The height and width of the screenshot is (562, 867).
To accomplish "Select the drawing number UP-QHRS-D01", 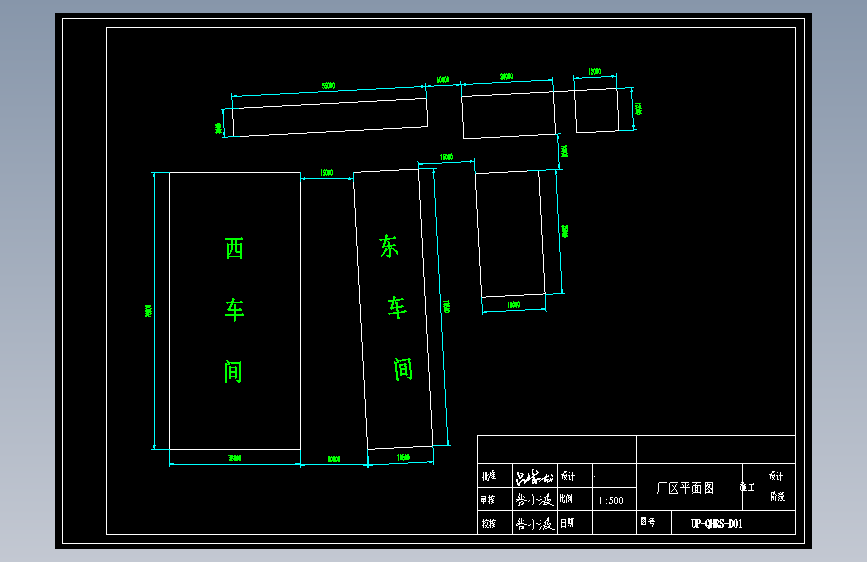I will pos(717,523).
